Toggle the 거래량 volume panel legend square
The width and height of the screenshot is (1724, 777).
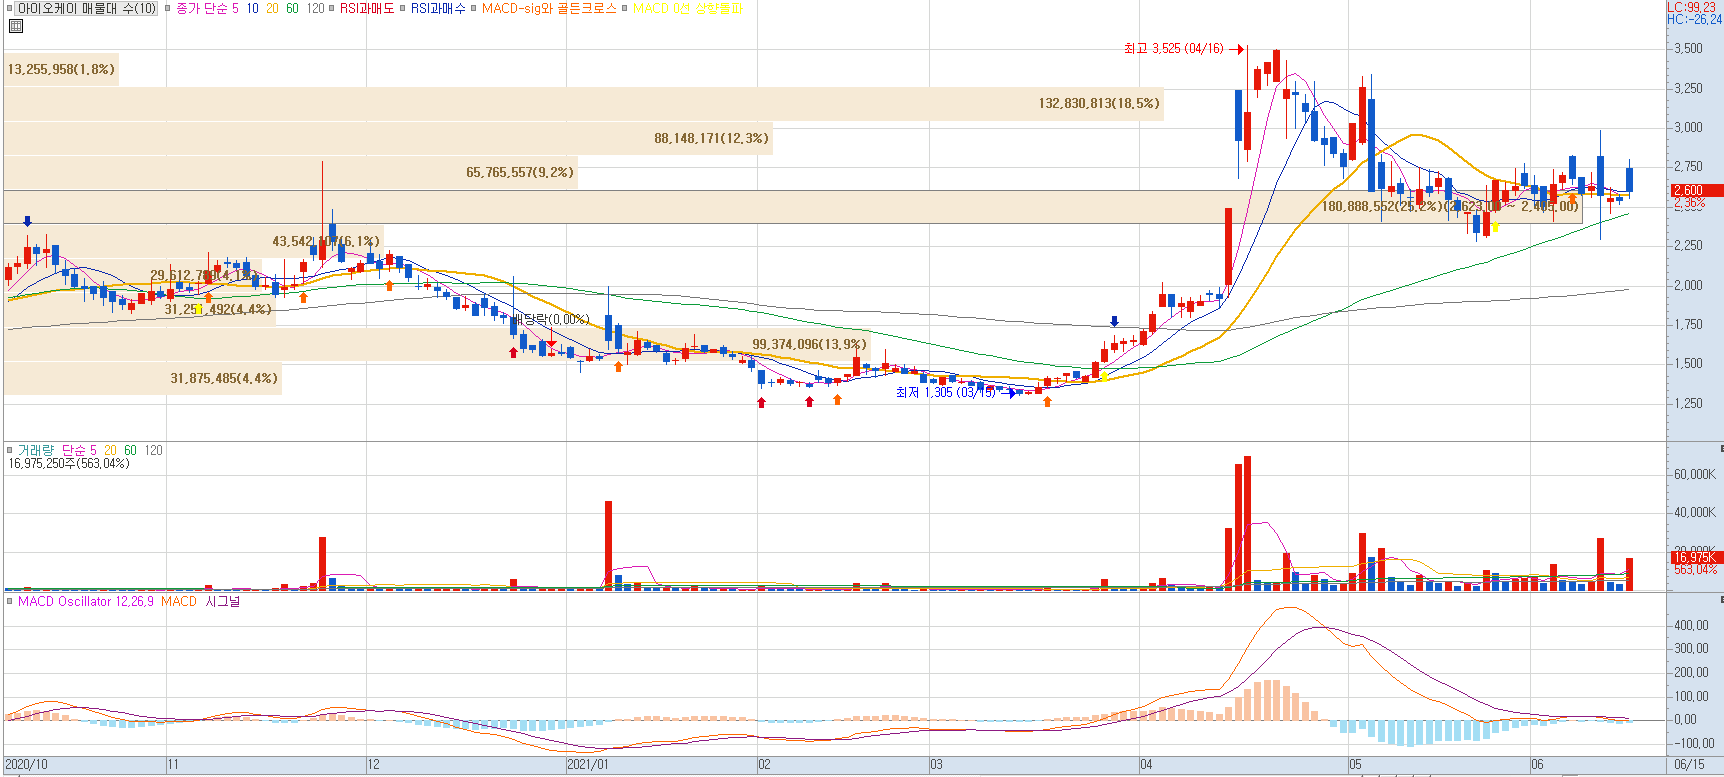pos(10,450)
